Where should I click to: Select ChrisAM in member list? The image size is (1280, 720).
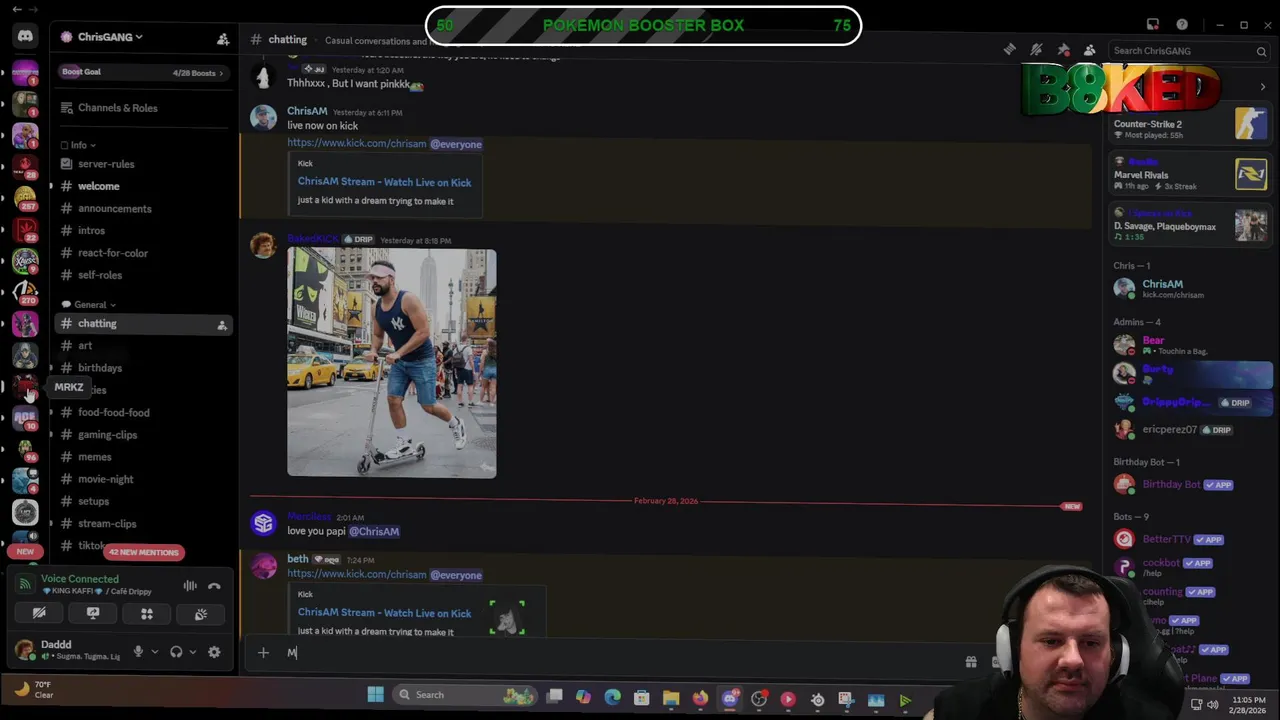(x=1190, y=288)
